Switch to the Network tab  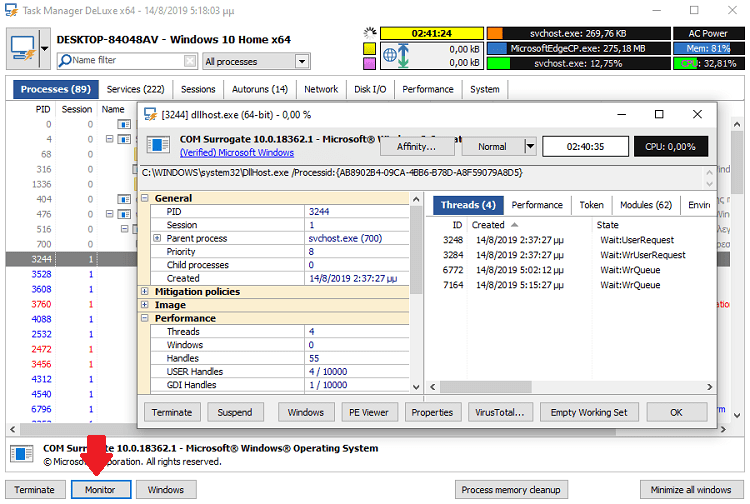pos(321,89)
